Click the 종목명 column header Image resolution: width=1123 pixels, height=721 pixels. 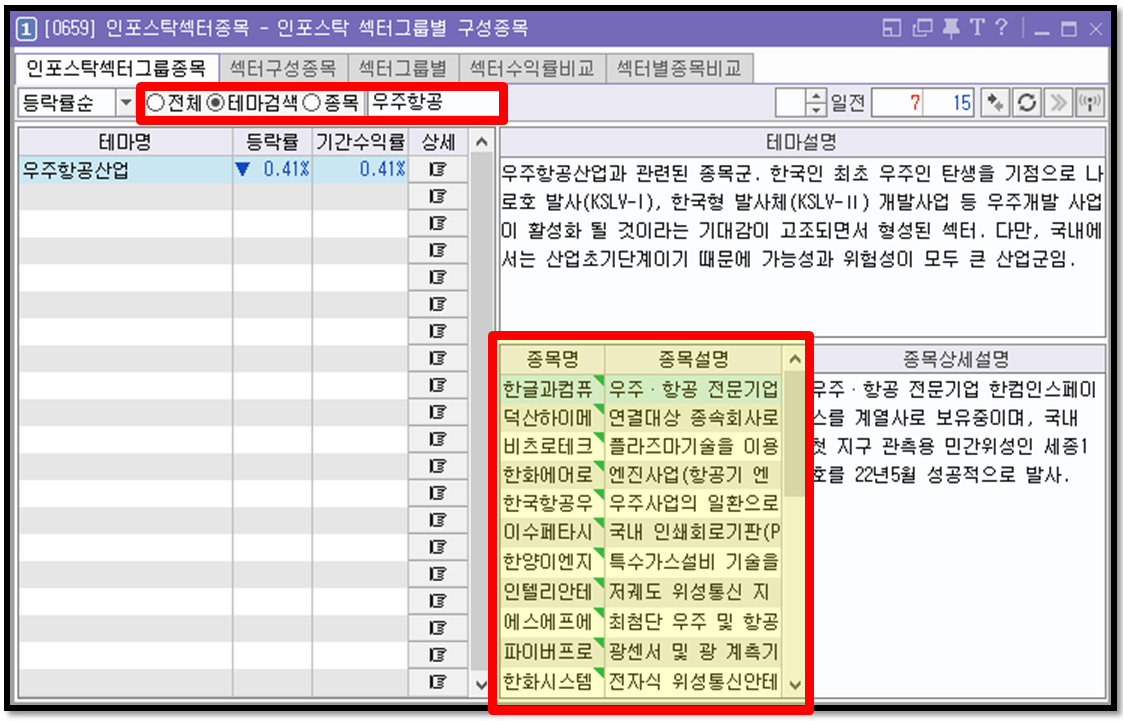[552, 359]
